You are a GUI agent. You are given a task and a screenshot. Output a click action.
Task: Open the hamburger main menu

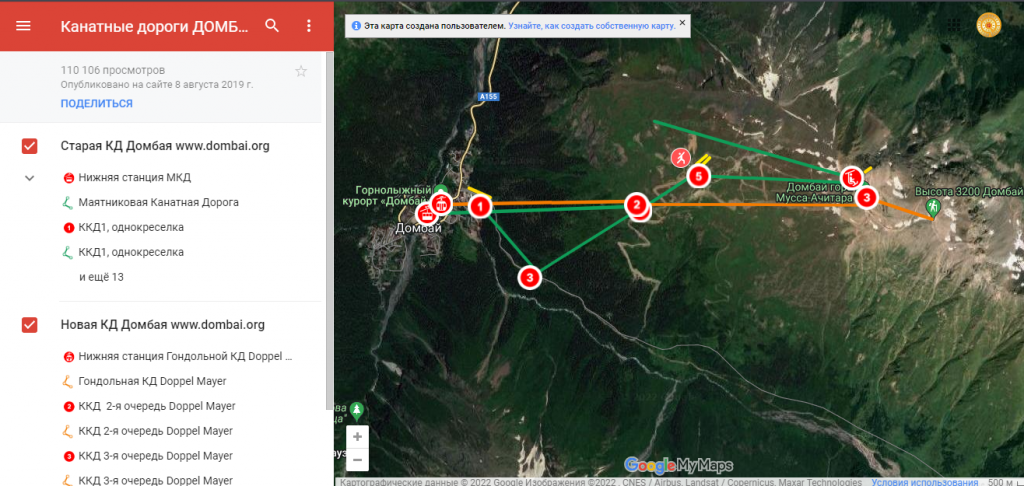pos(24,26)
